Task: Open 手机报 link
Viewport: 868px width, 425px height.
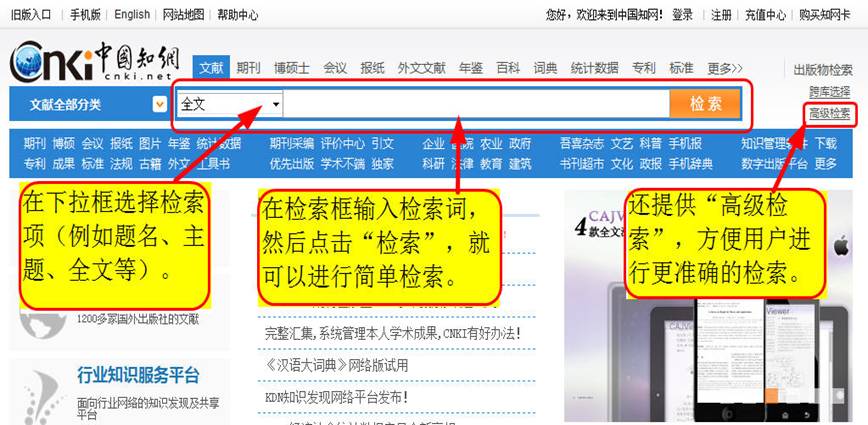Action: pos(685,144)
